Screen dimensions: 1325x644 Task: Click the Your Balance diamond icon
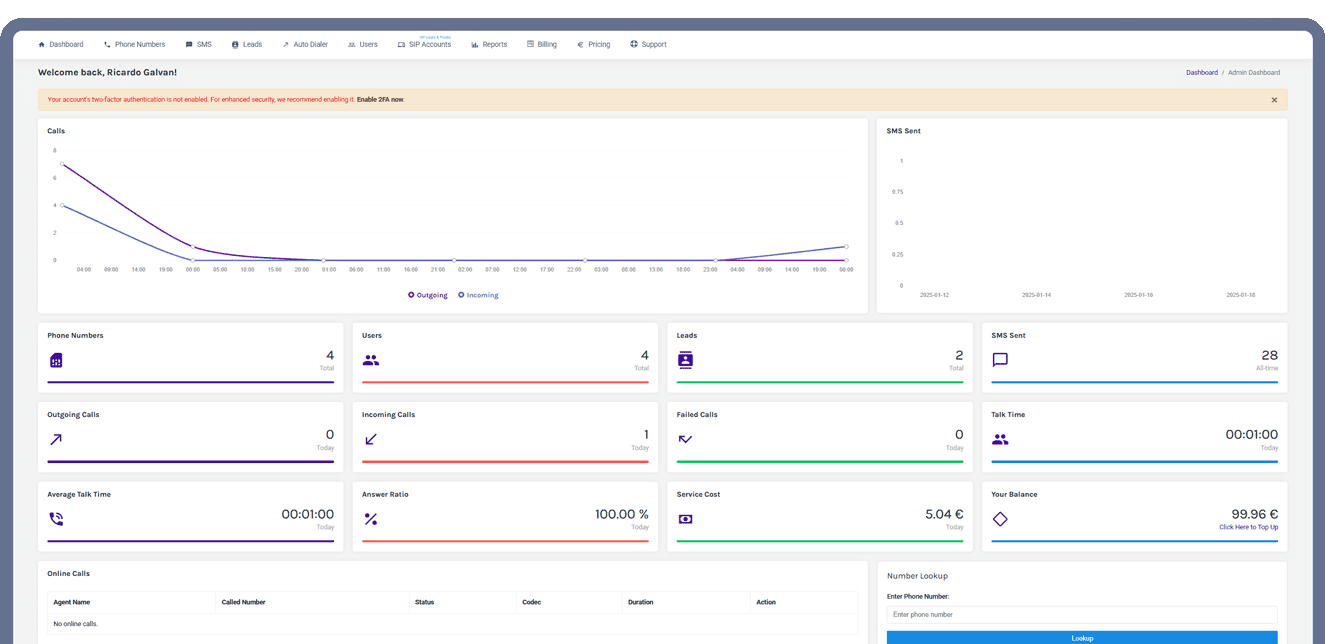click(x=1000, y=519)
